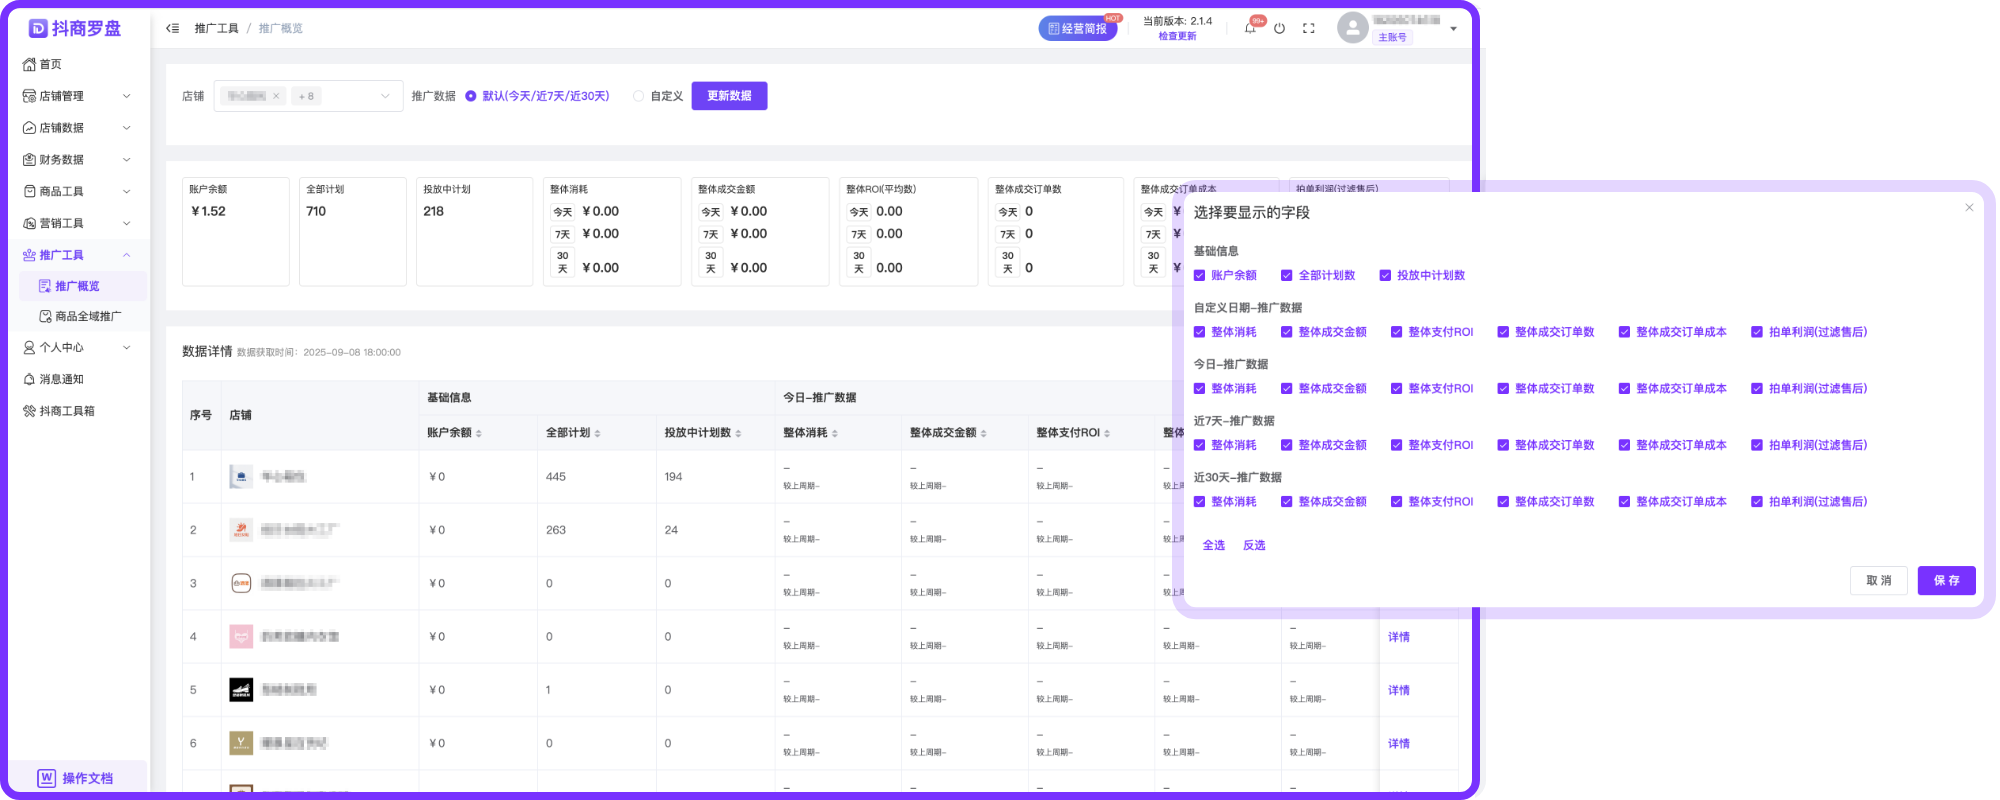Click the 全选 link
Image resolution: width=2000 pixels, height=800 pixels.
tap(1213, 545)
